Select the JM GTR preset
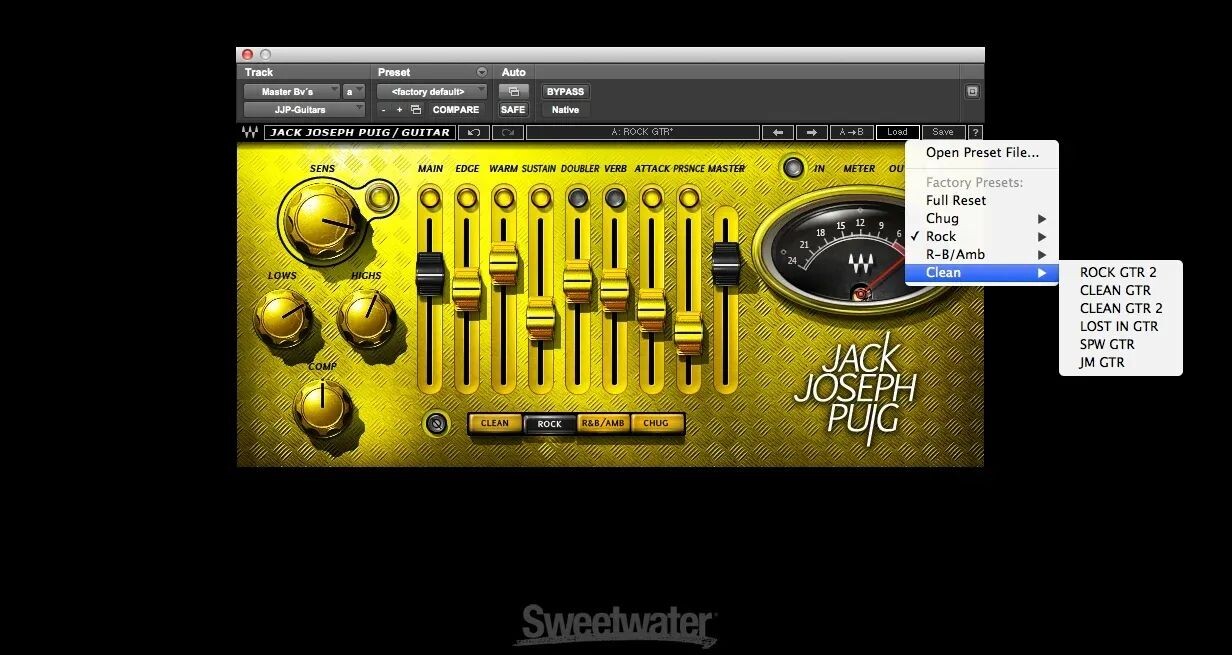1232x655 pixels. 1120,362
